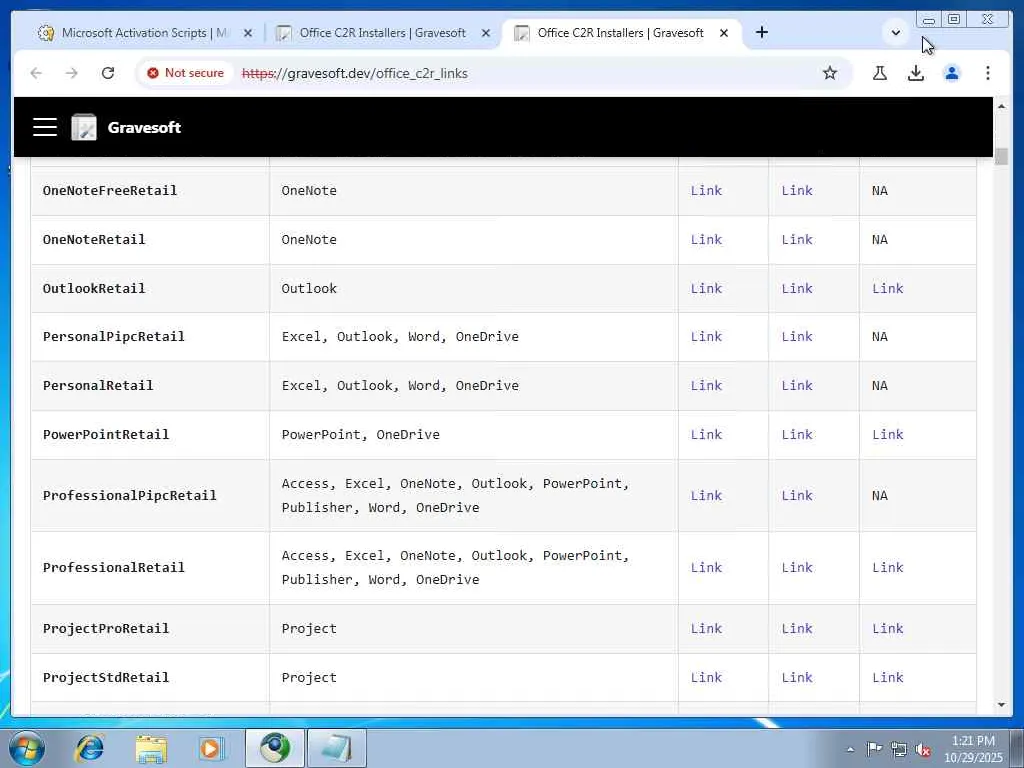The height and width of the screenshot is (768, 1024).
Task: Open second Link for PowerPointRetail
Action: (797, 435)
